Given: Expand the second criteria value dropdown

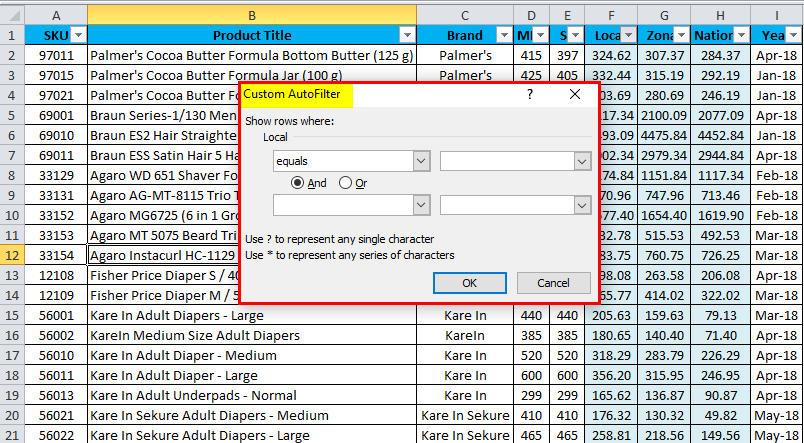Looking at the screenshot, I should coord(581,206).
